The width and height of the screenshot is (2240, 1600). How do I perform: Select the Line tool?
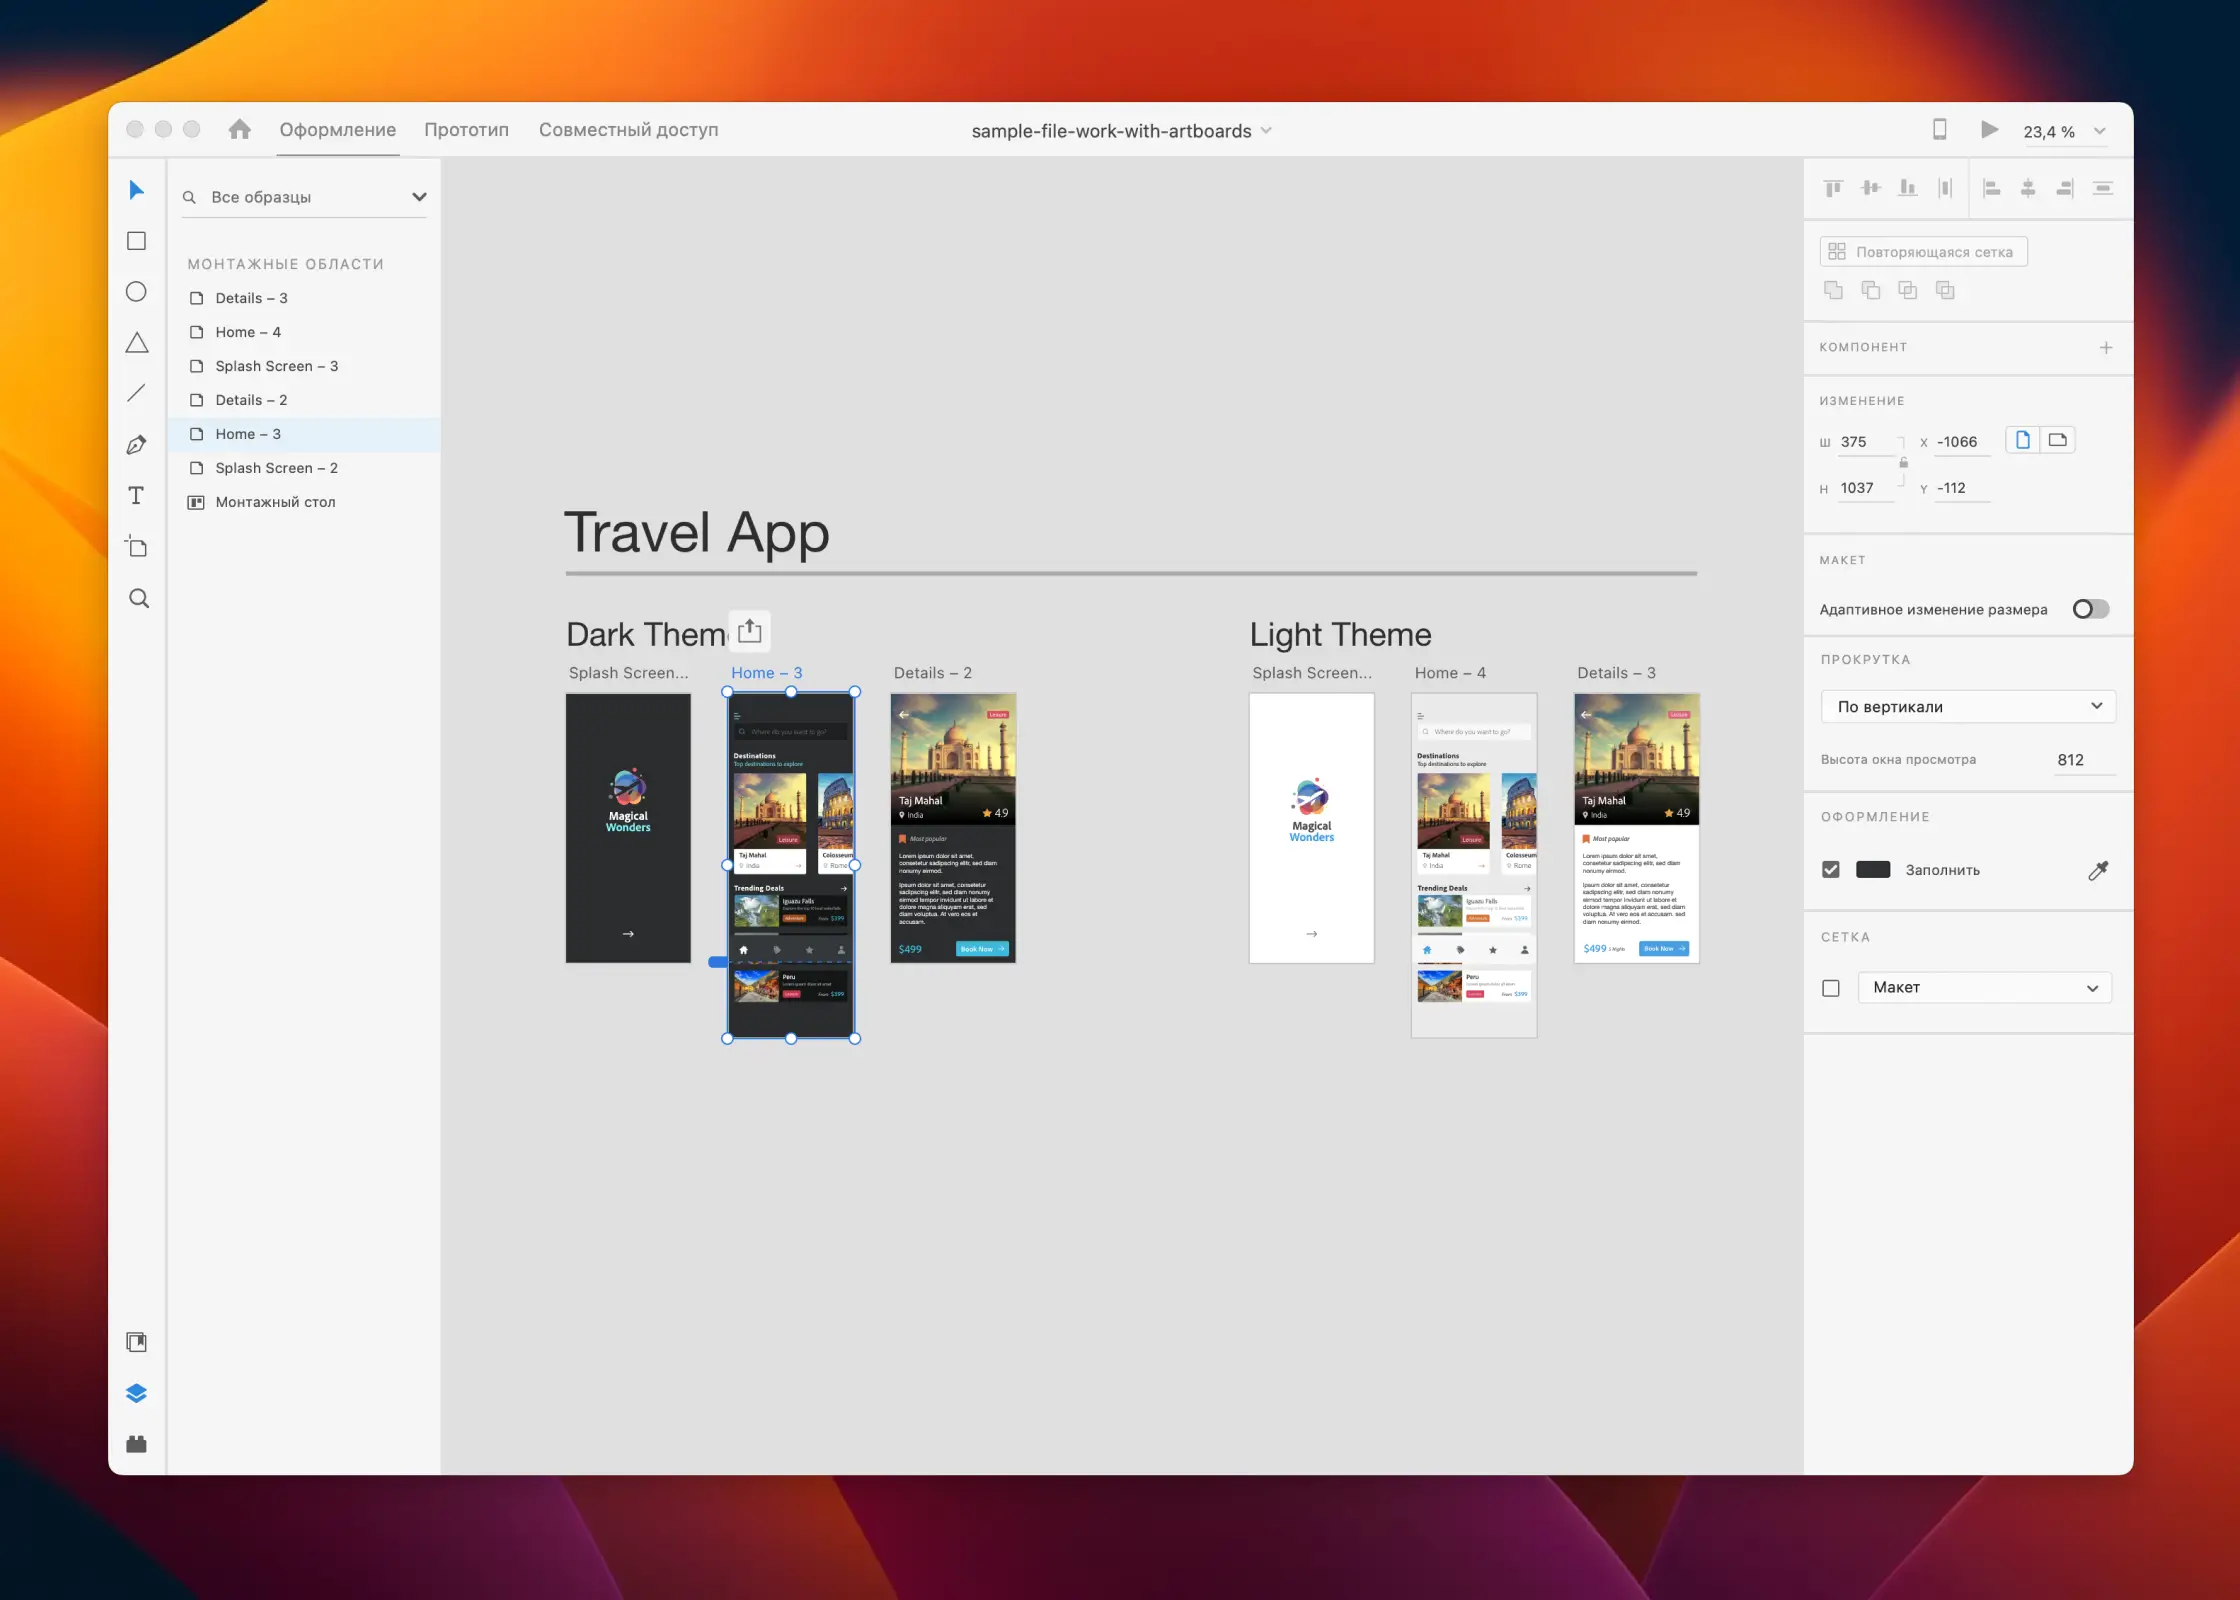coord(136,392)
